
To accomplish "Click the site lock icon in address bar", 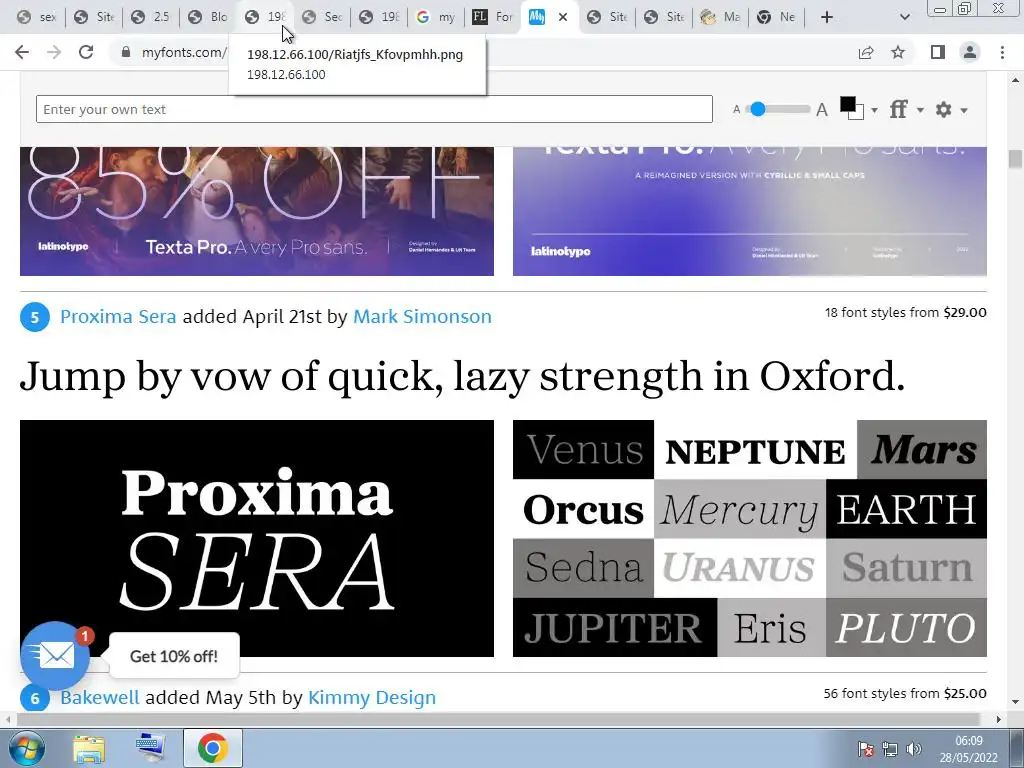I will [126, 52].
